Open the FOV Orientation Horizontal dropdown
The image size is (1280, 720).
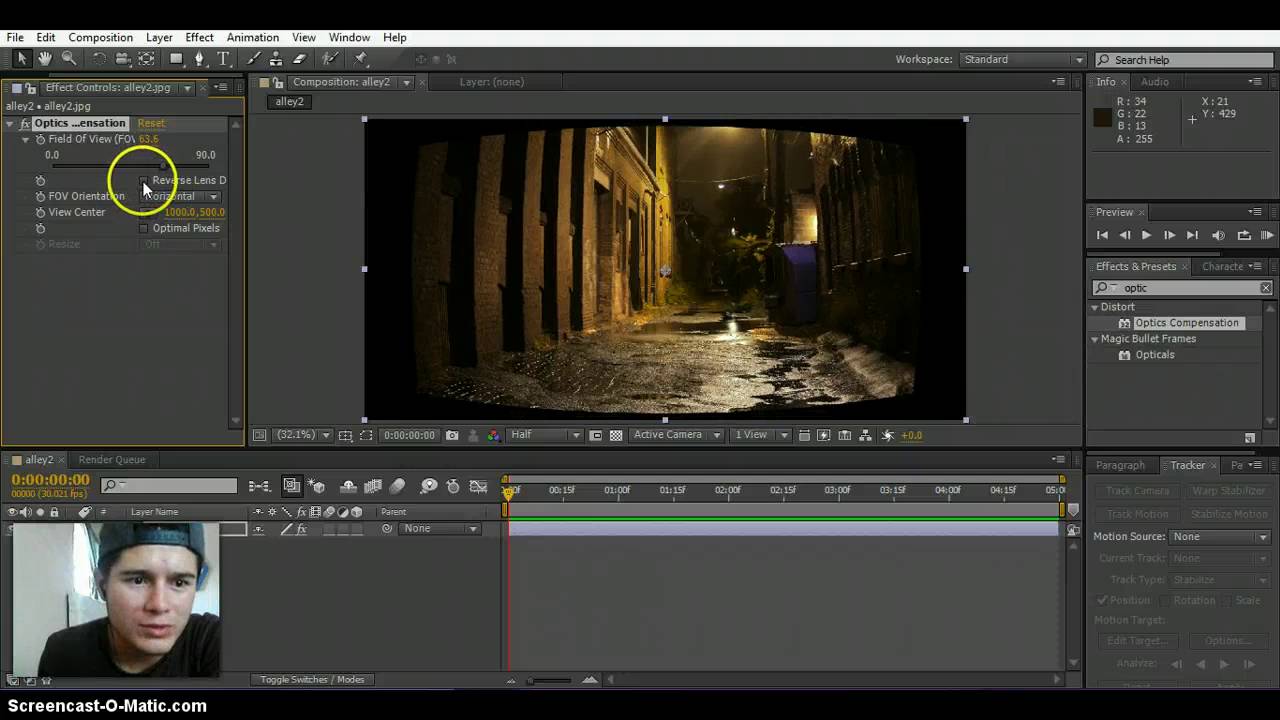[x=180, y=196]
